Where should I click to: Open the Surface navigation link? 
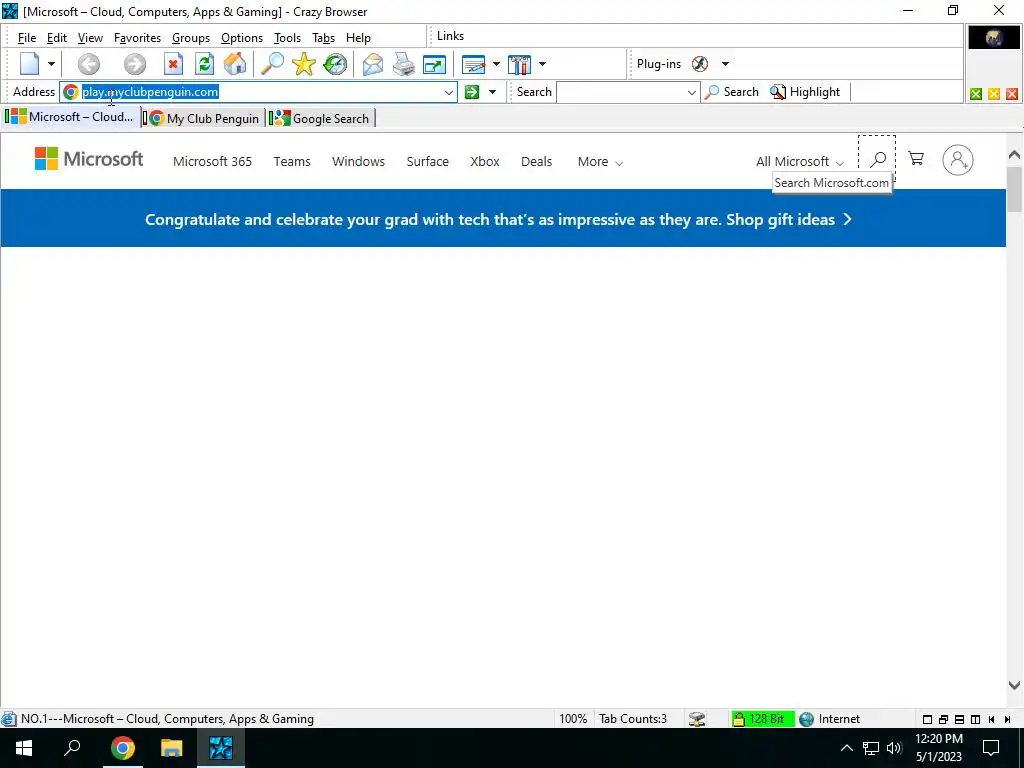428,161
